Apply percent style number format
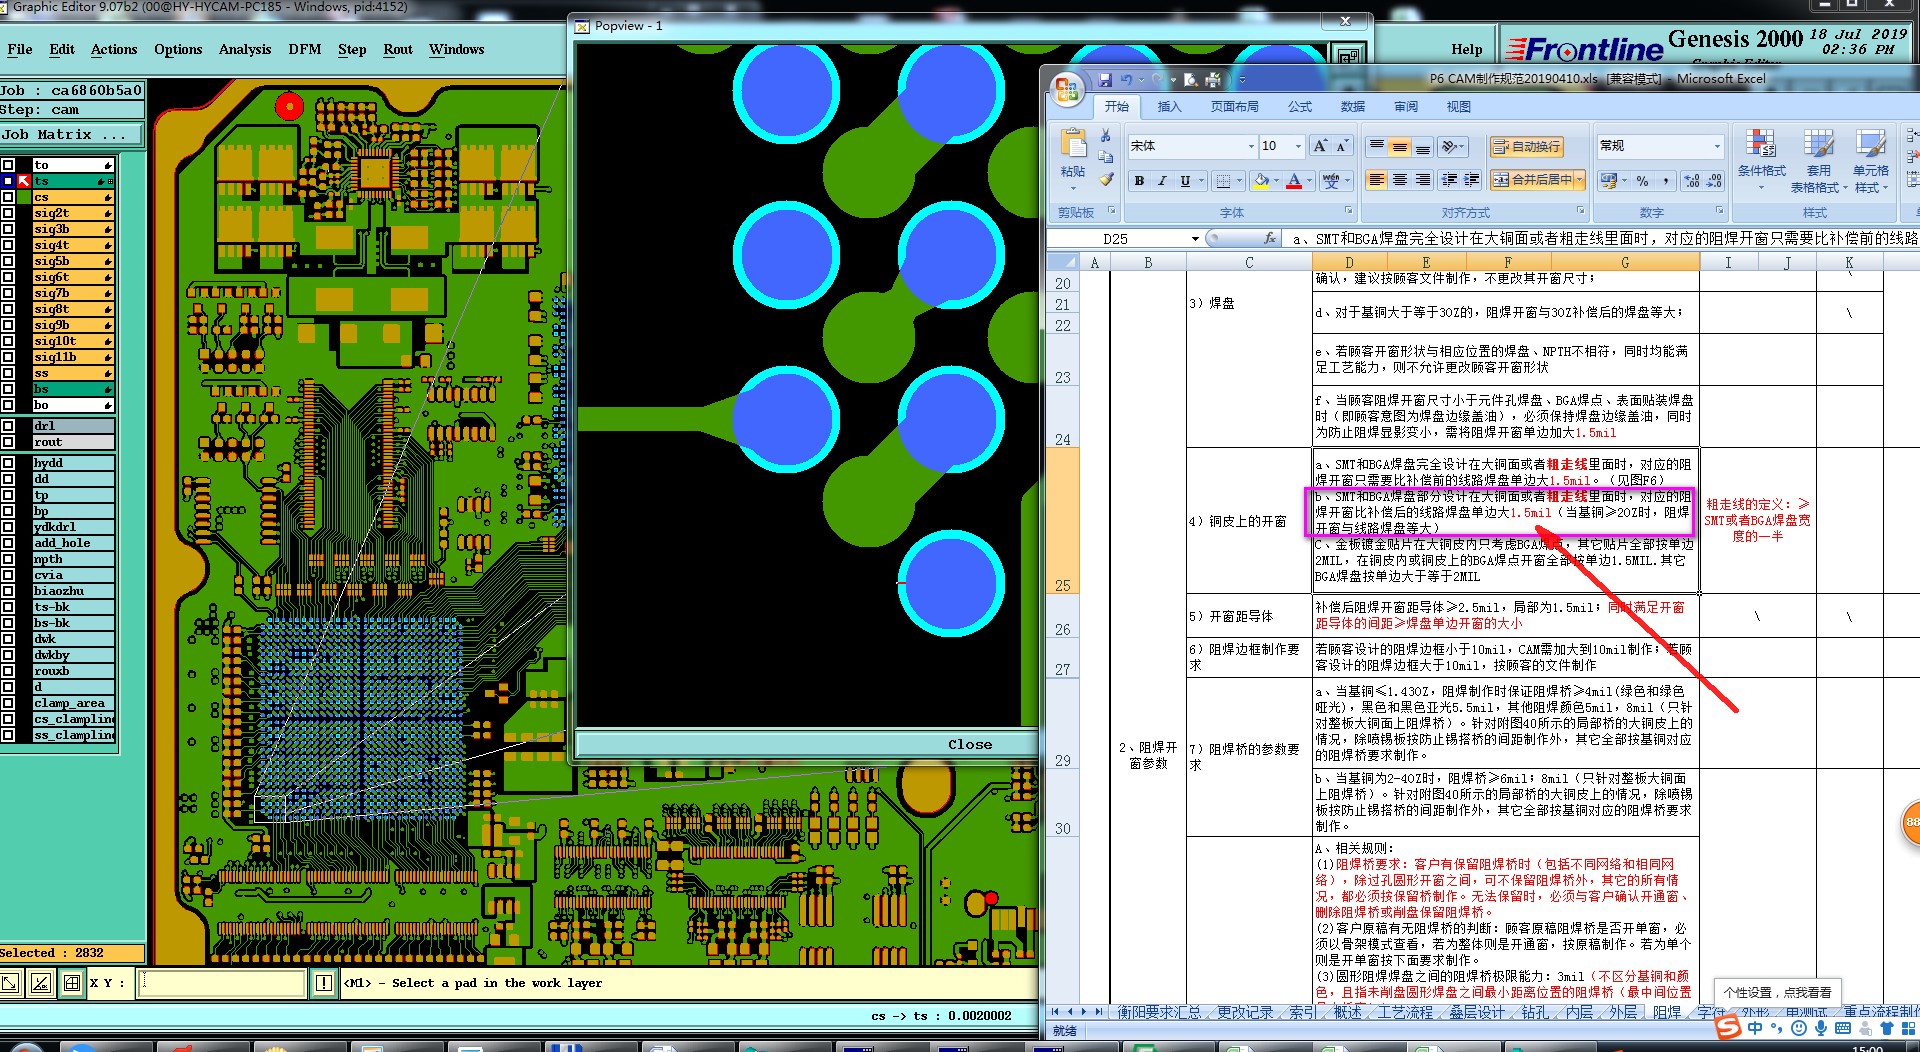 click(1642, 181)
